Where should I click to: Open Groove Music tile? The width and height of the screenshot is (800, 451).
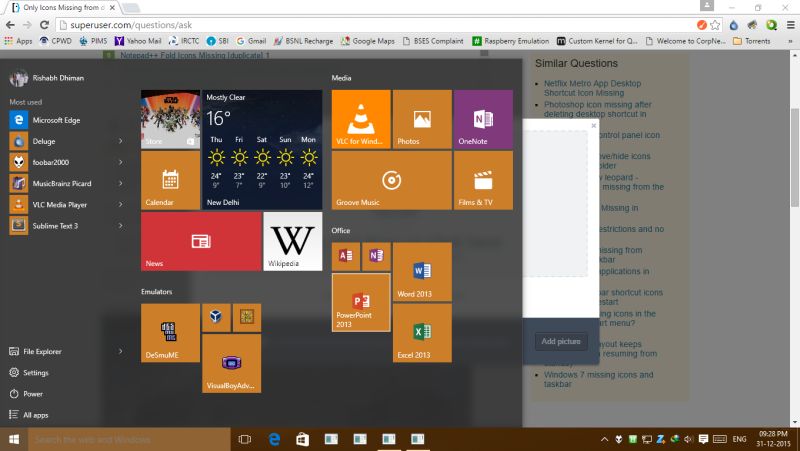pos(391,180)
